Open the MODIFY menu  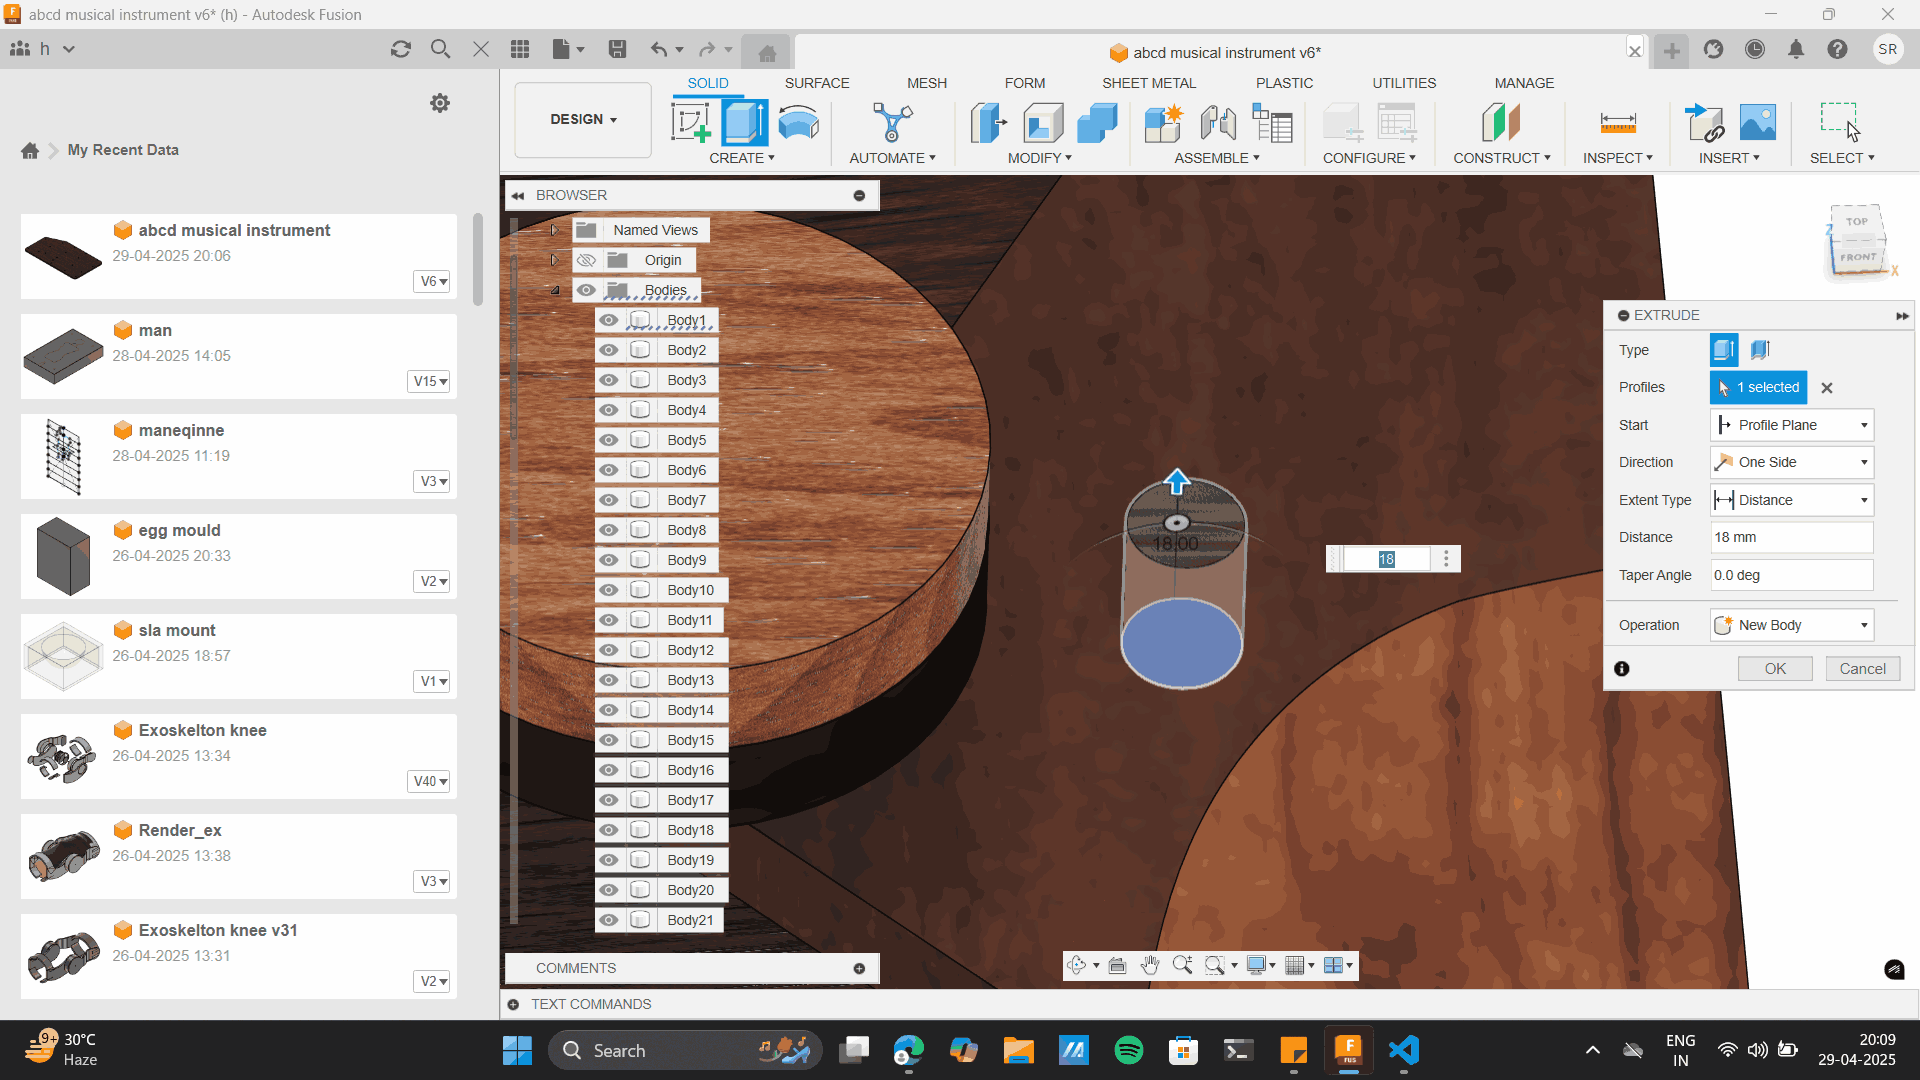1039,158
